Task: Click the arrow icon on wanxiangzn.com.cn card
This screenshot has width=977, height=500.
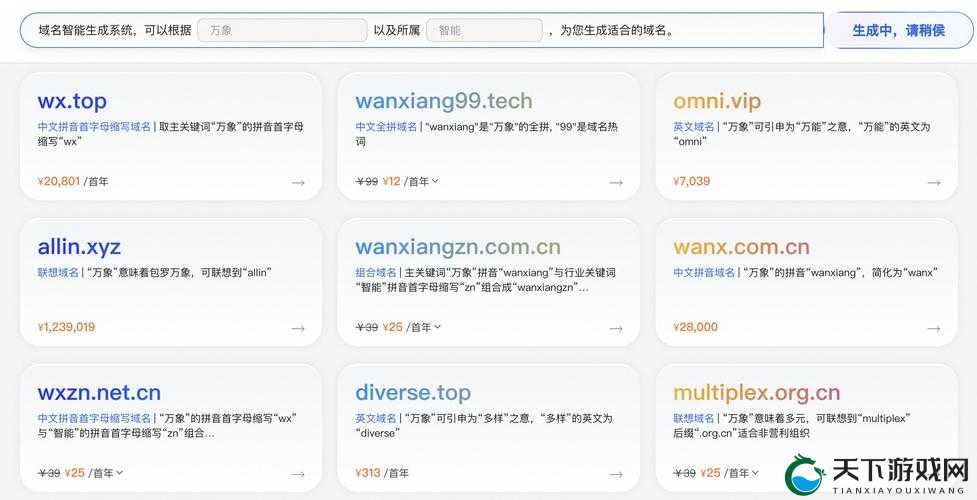Action: [616, 329]
